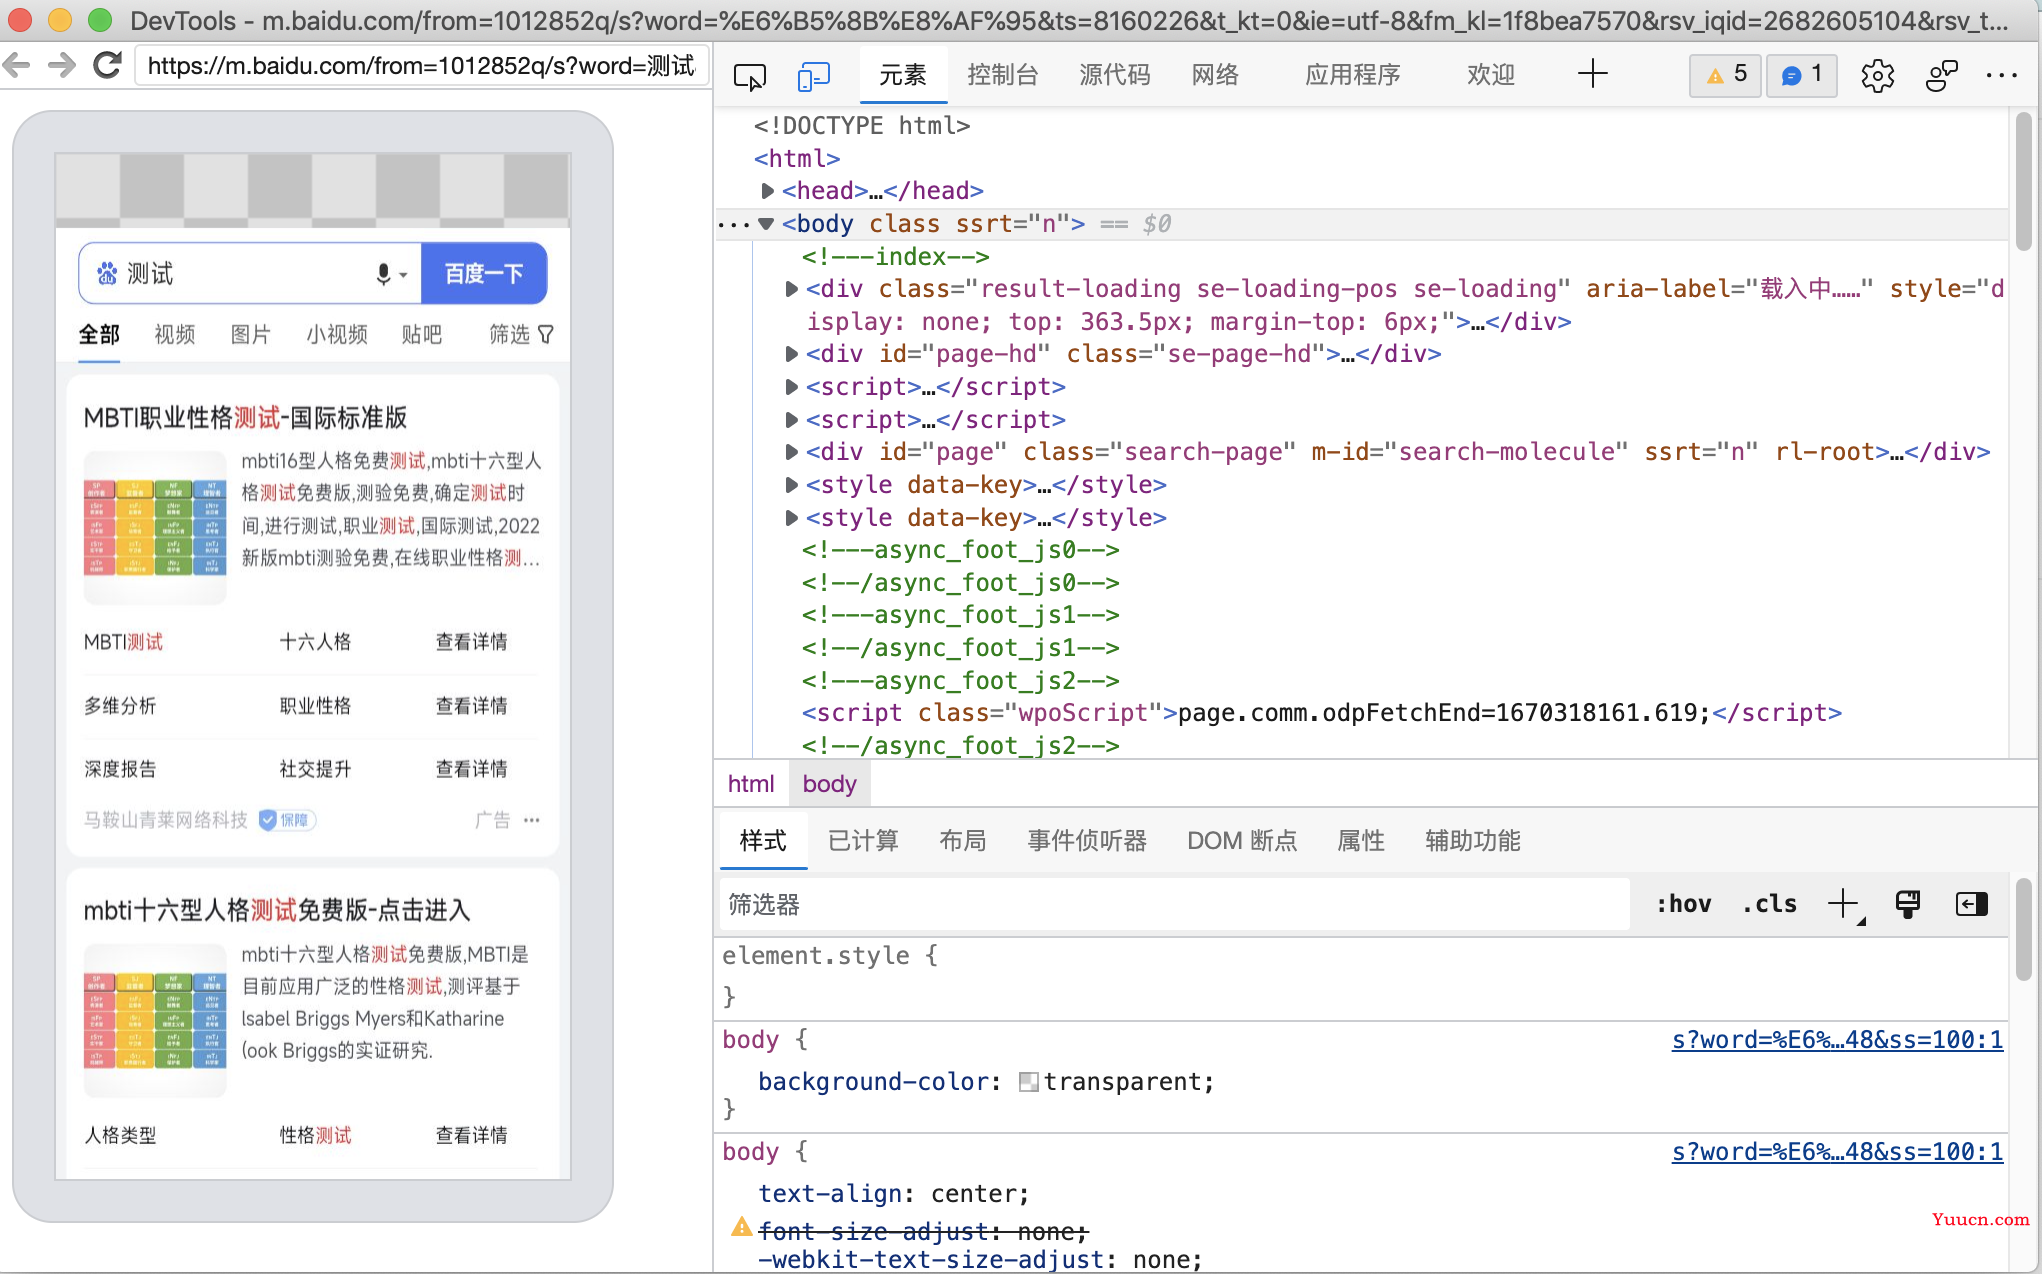Open the DOM 断点 breakpoints tab
Viewport: 2042px width, 1274px height.
click(1242, 841)
